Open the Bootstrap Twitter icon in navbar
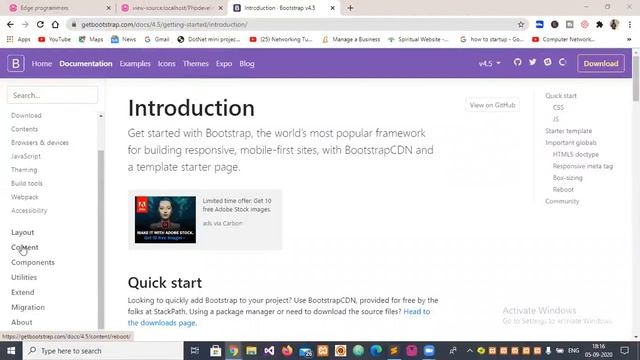 (x=533, y=62)
